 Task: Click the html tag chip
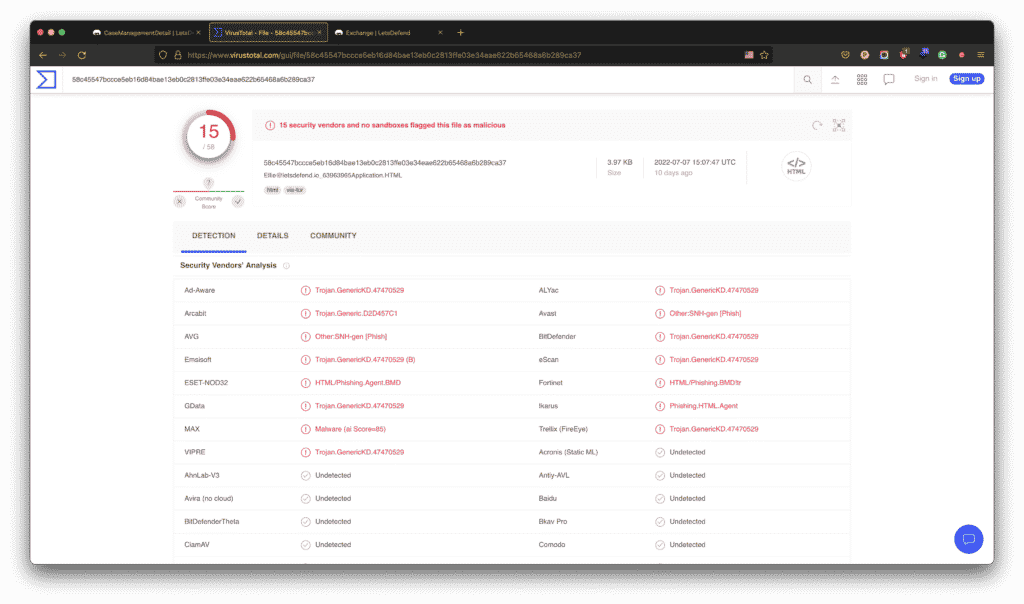click(272, 190)
